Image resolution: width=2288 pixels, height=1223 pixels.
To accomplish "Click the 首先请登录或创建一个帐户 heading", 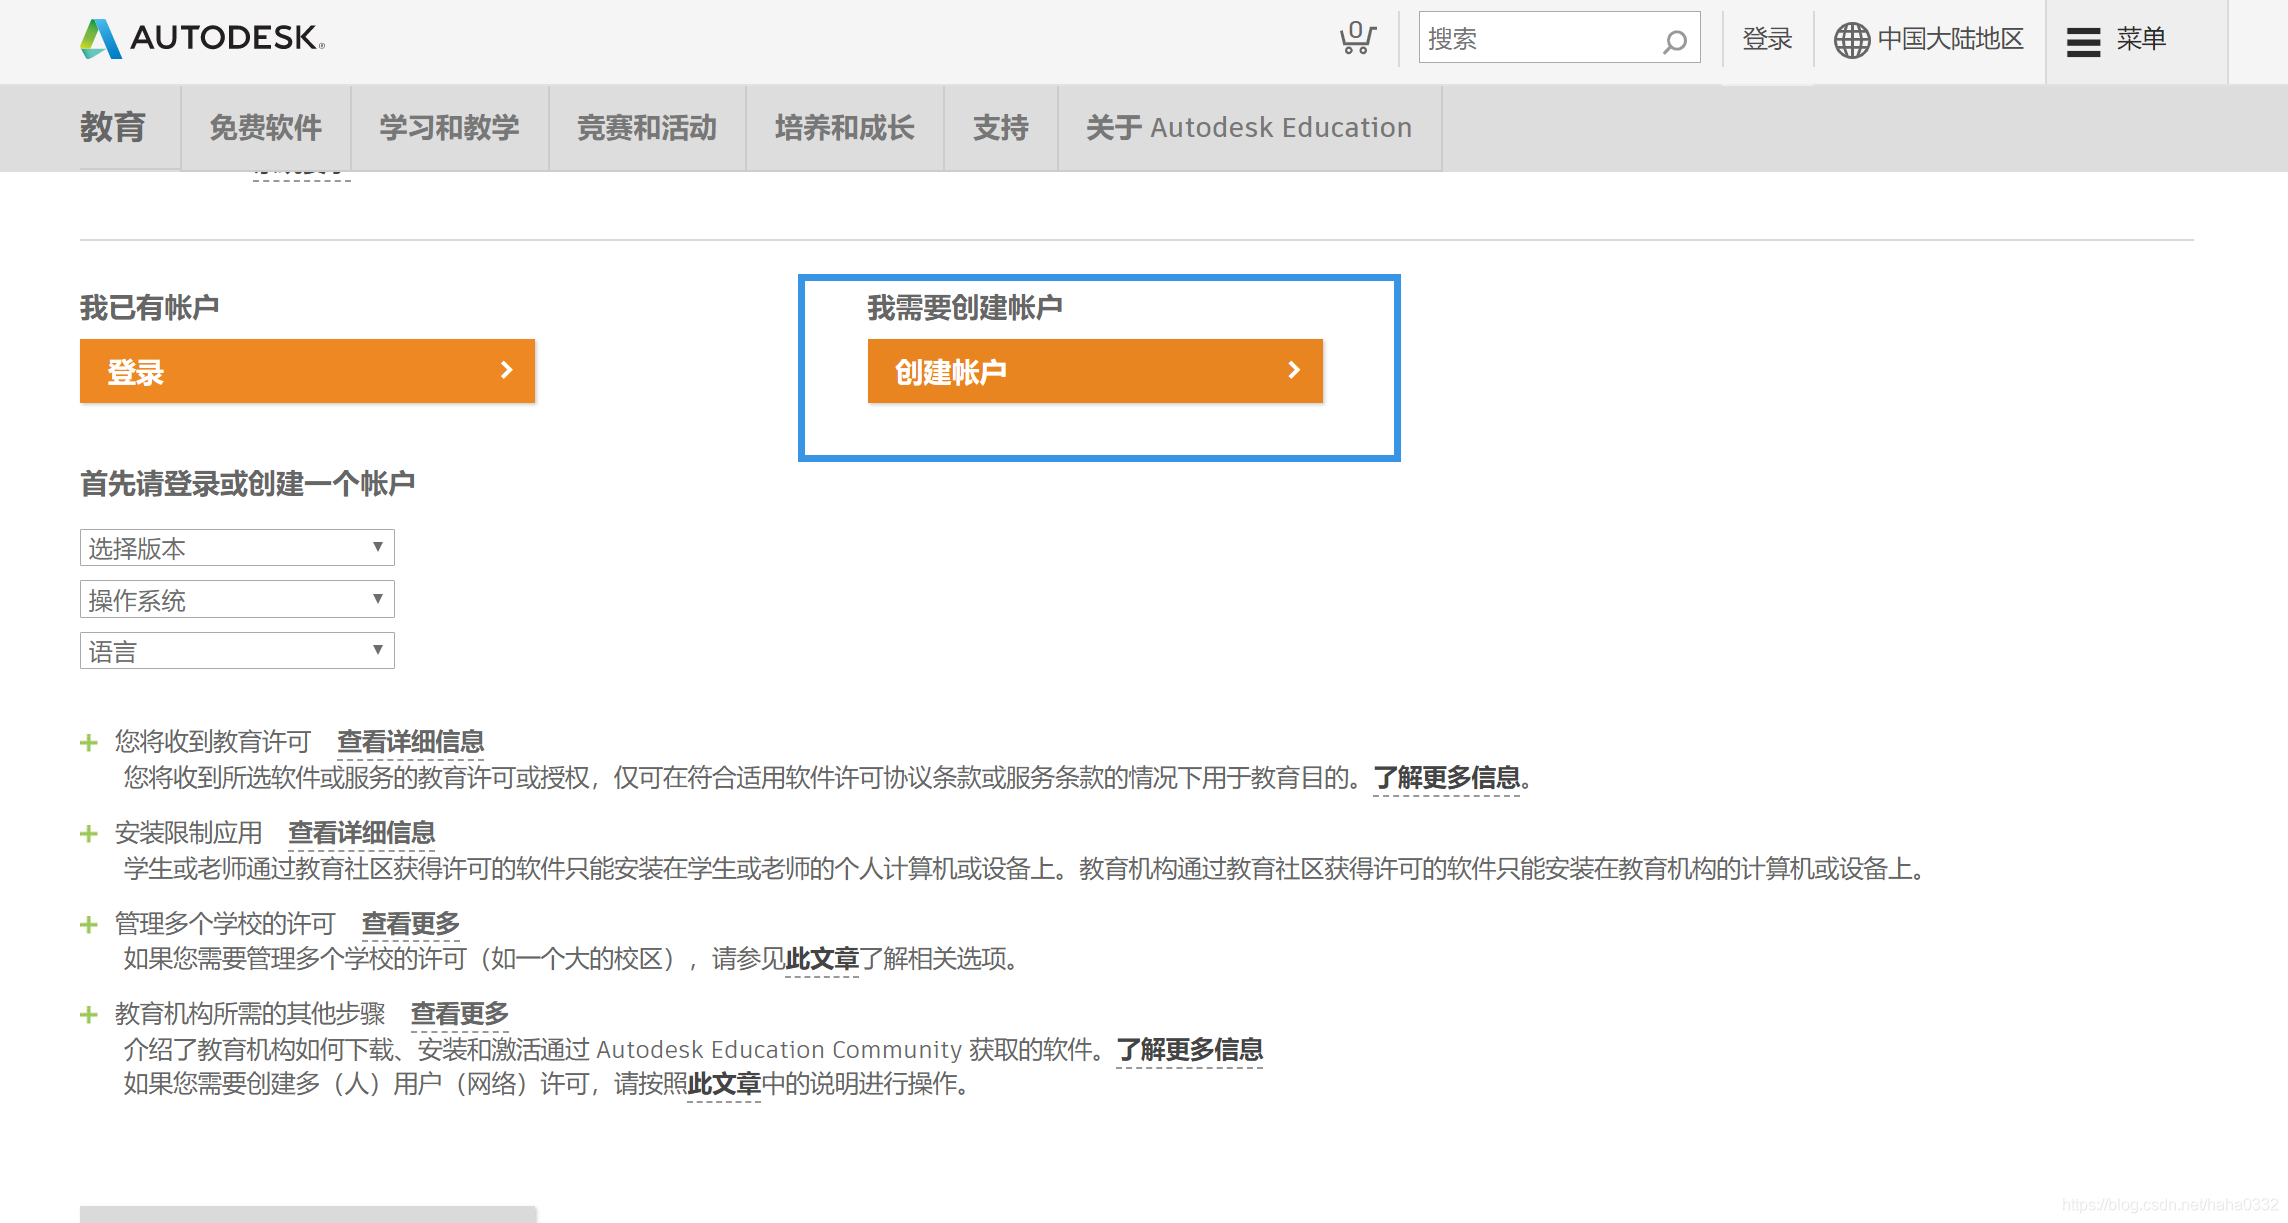I will (x=248, y=484).
